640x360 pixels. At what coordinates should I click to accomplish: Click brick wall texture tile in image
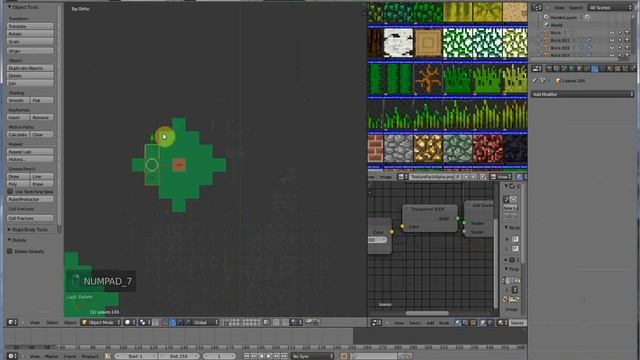tap(375, 149)
